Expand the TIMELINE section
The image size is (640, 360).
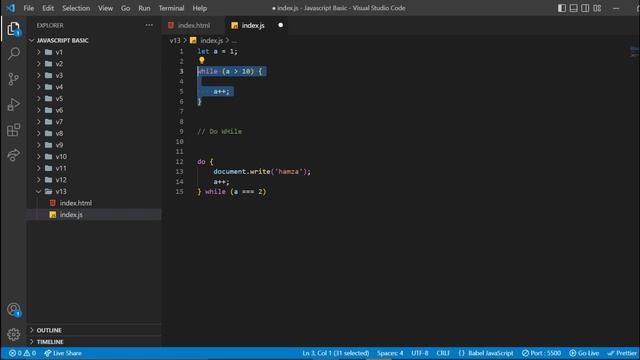(50, 342)
